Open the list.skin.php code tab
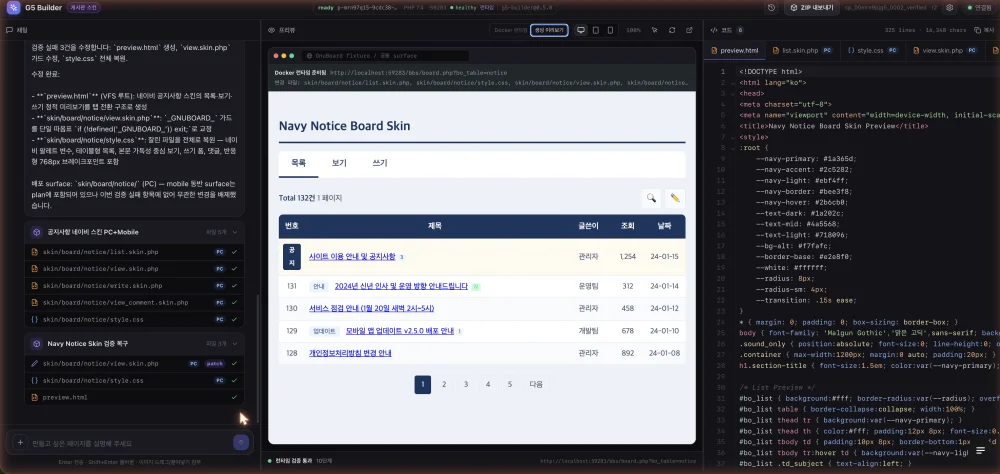The height and width of the screenshot is (474, 1000). click(x=802, y=50)
